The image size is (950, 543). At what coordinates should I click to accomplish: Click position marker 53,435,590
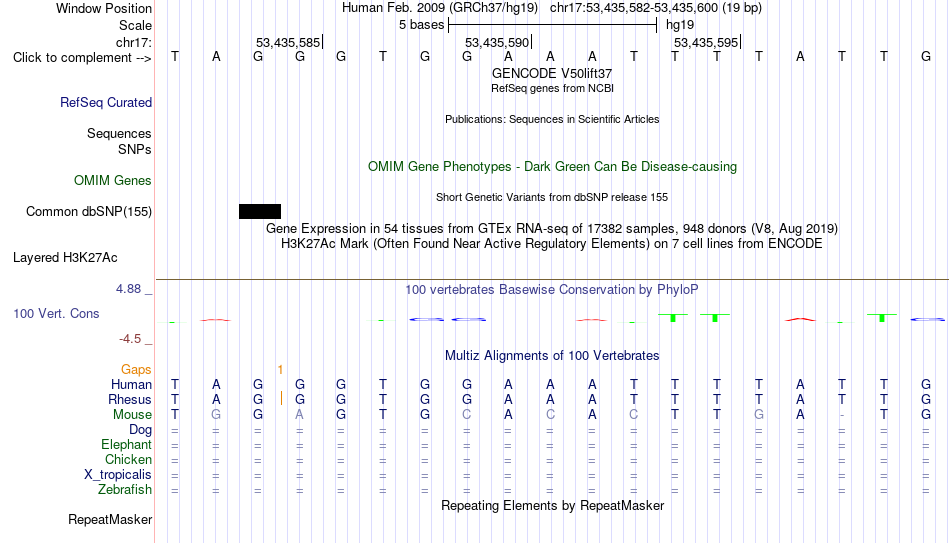[497, 42]
